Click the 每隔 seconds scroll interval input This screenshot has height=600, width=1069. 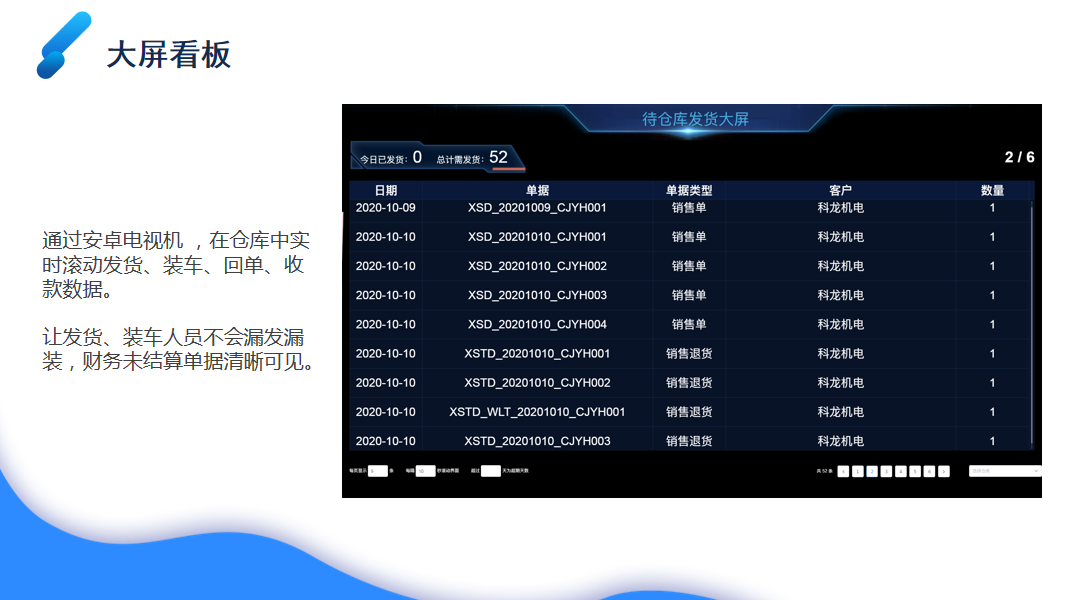425,471
